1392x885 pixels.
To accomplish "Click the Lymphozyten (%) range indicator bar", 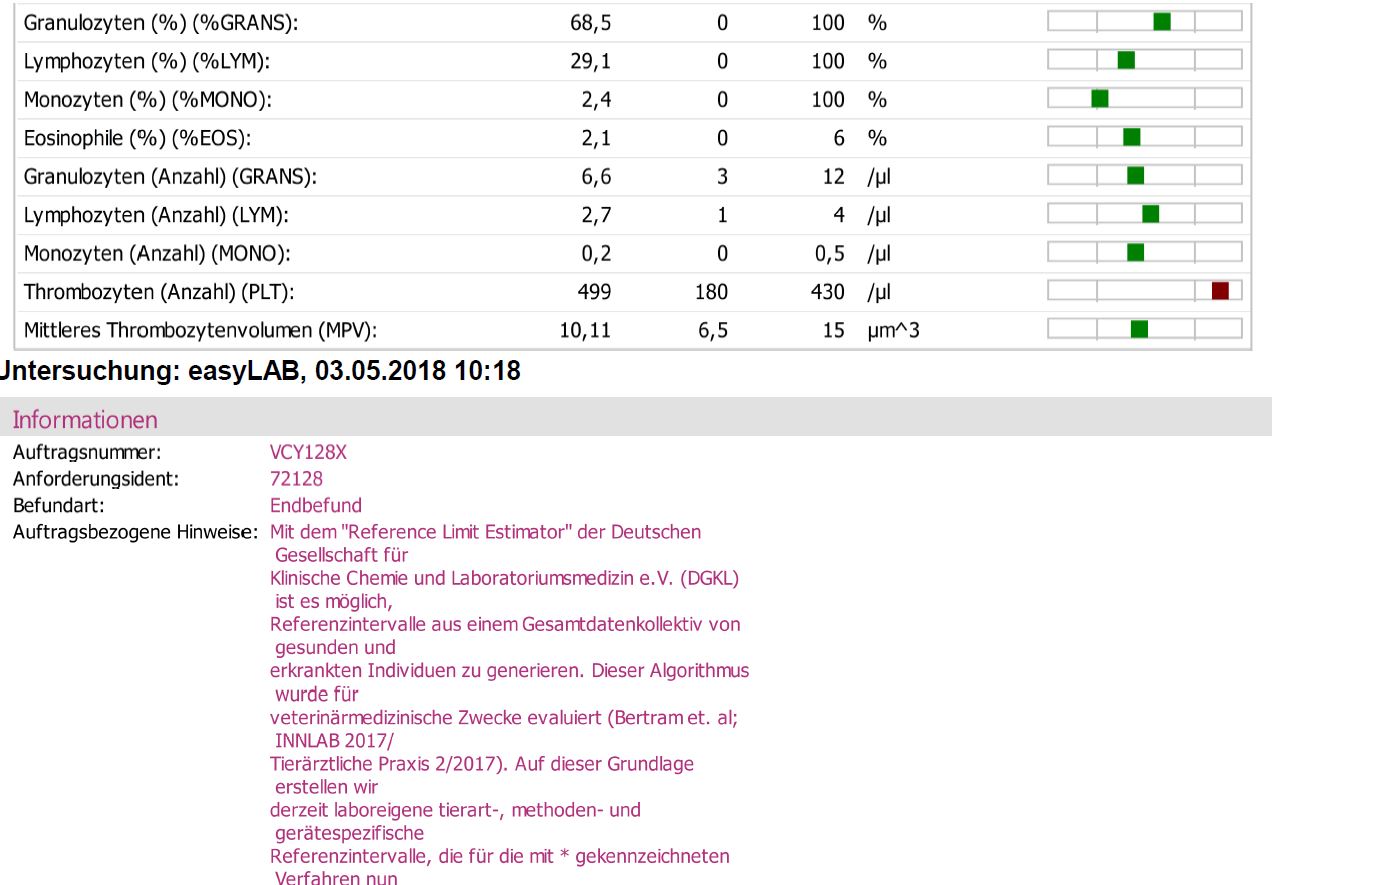I will click(1145, 60).
